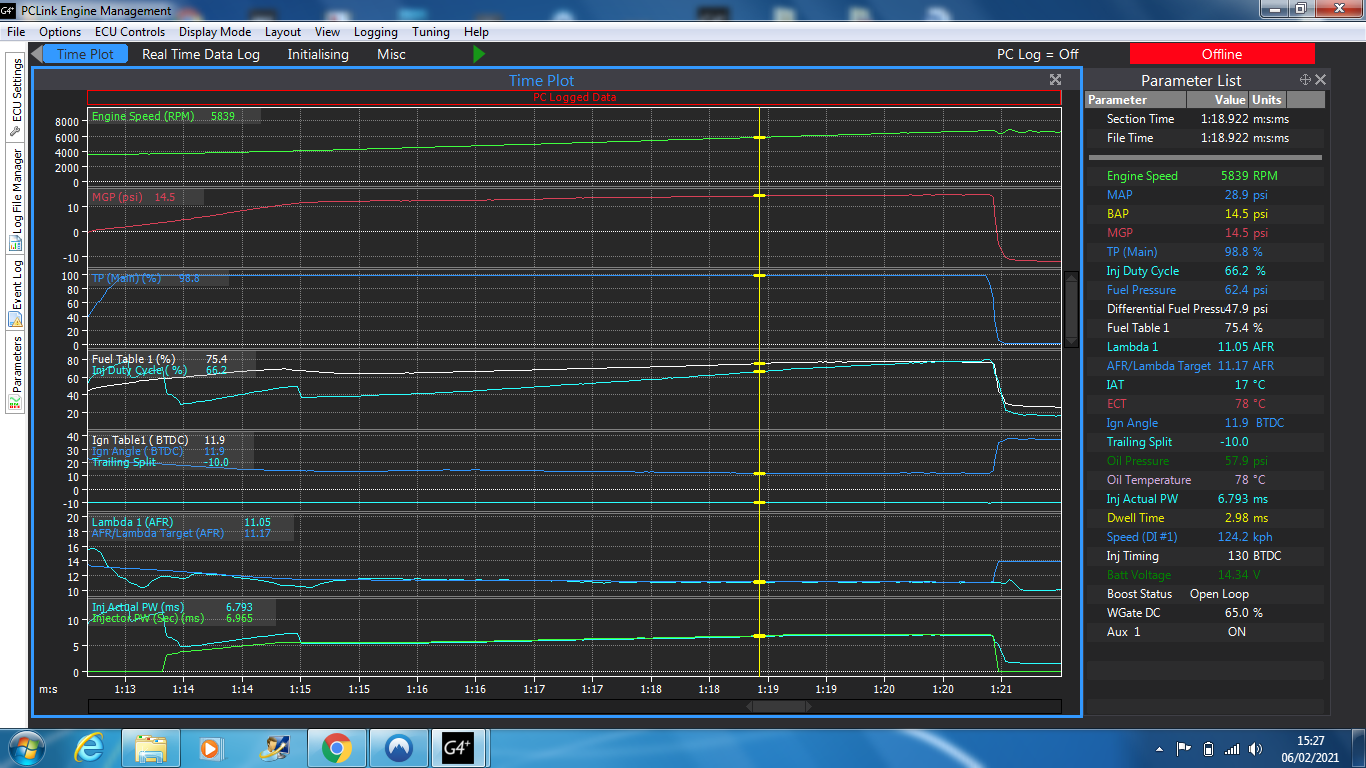This screenshot has height=768, width=1366.
Task: Maximize the Time Plot panel via corner icon
Action: tap(1055, 80)
